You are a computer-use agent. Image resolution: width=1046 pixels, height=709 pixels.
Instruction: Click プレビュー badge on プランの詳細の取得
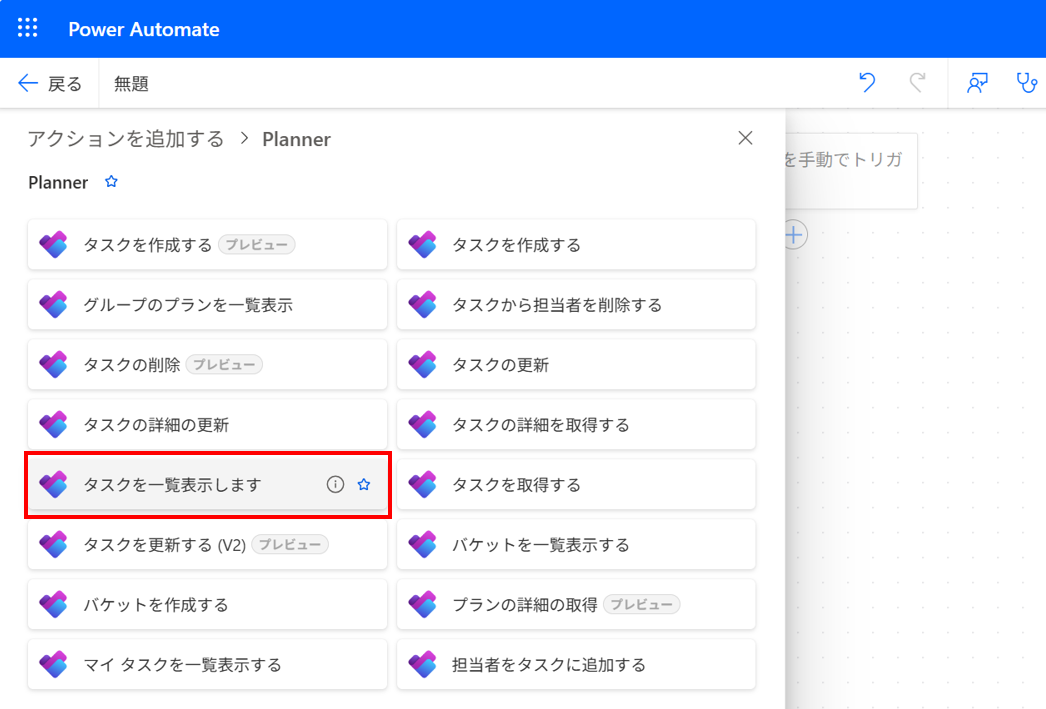[x=642, y=605]
